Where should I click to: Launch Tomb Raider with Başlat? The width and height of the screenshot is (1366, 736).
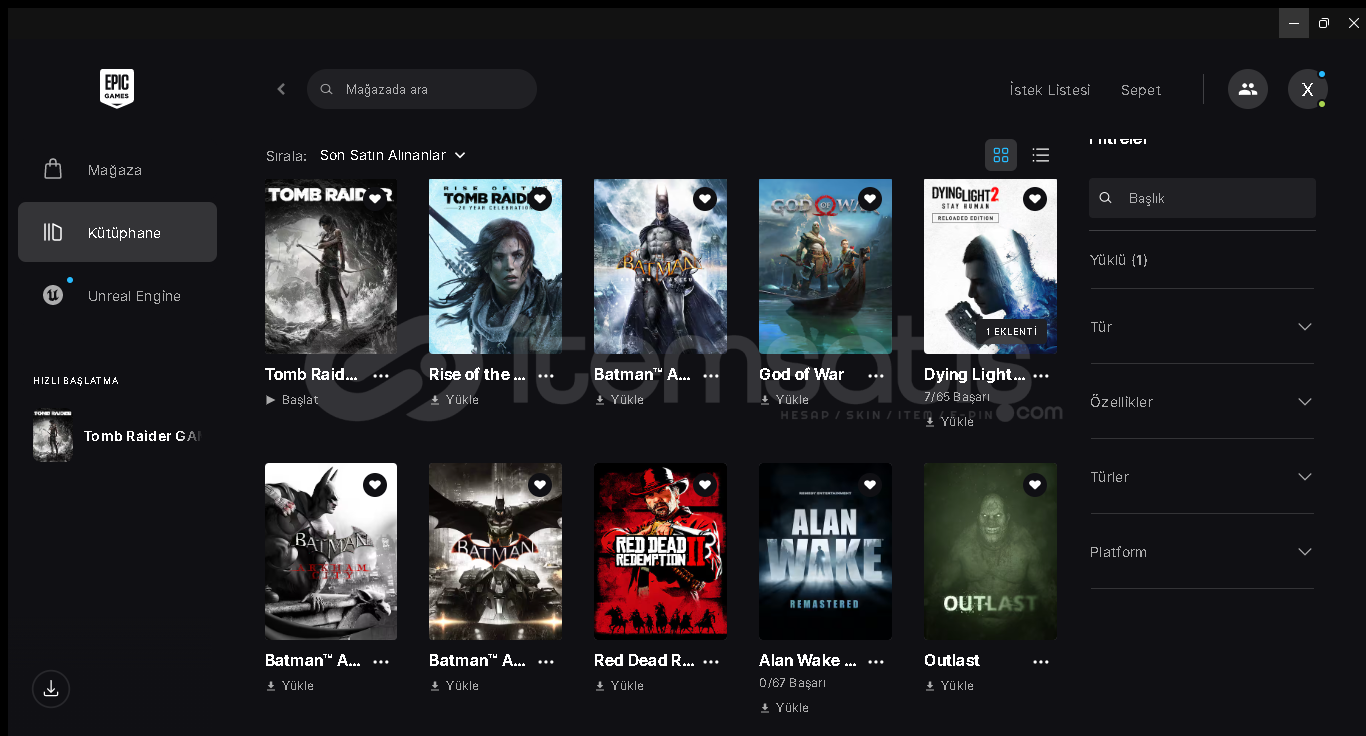click(x=292, y=400)
